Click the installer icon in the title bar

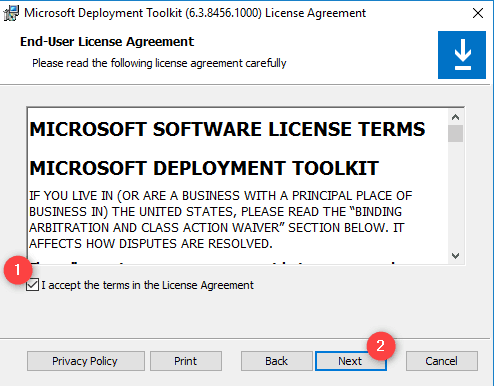[11, 13]
